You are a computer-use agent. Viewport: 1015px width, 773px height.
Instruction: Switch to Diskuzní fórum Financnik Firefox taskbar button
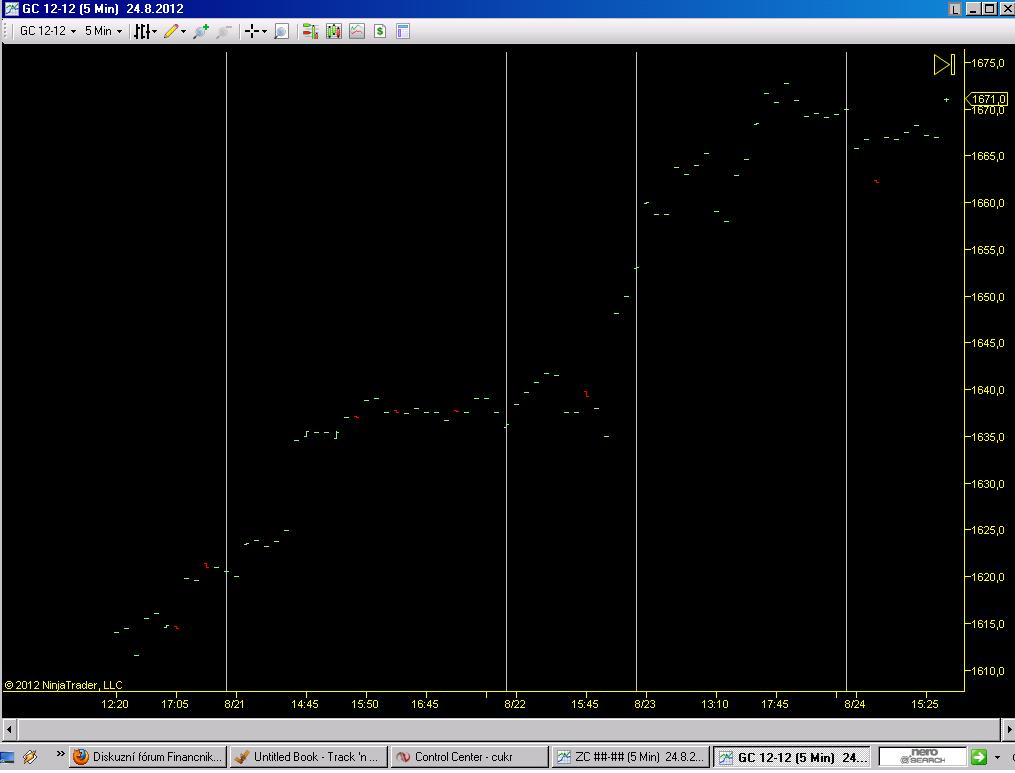(x=148, y=757)
